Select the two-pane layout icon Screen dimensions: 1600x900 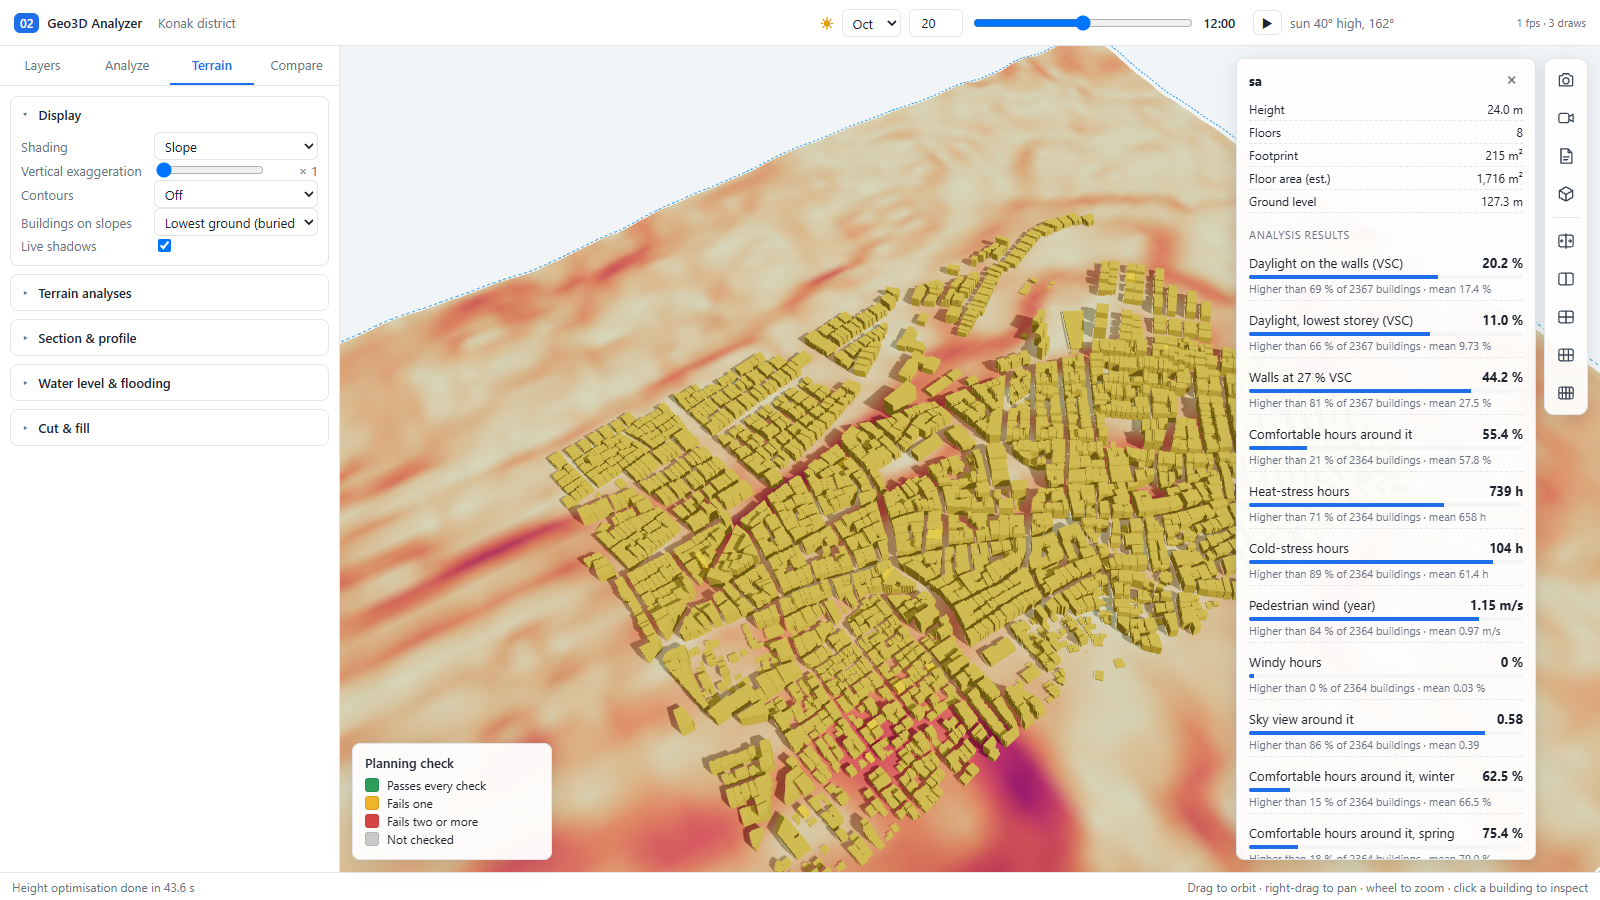coord(1566,279)
